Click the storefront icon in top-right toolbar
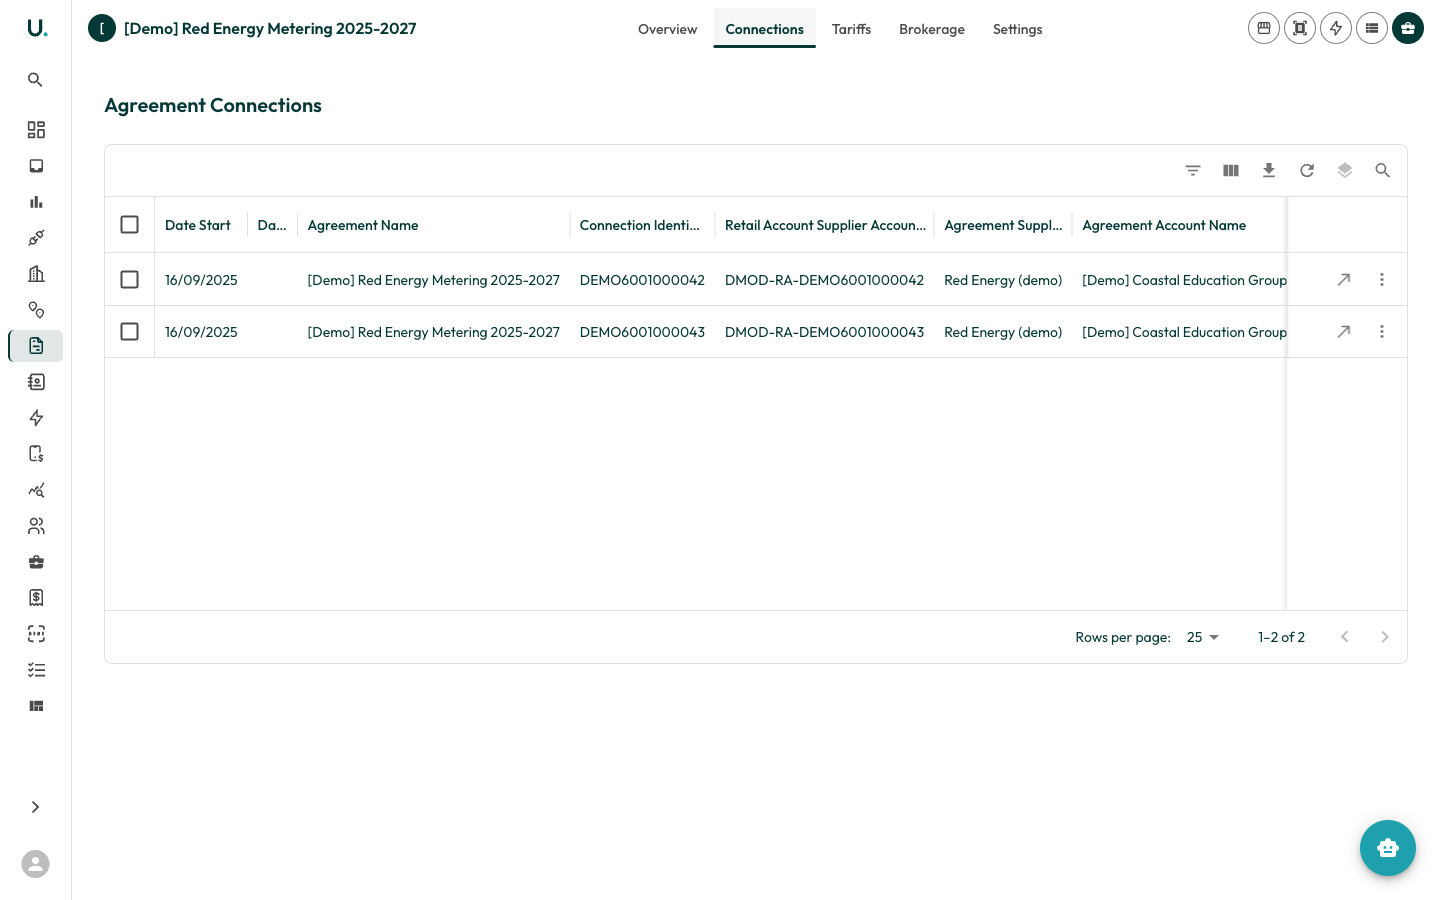This screenshot has height=900, width=1440. 1264,28
